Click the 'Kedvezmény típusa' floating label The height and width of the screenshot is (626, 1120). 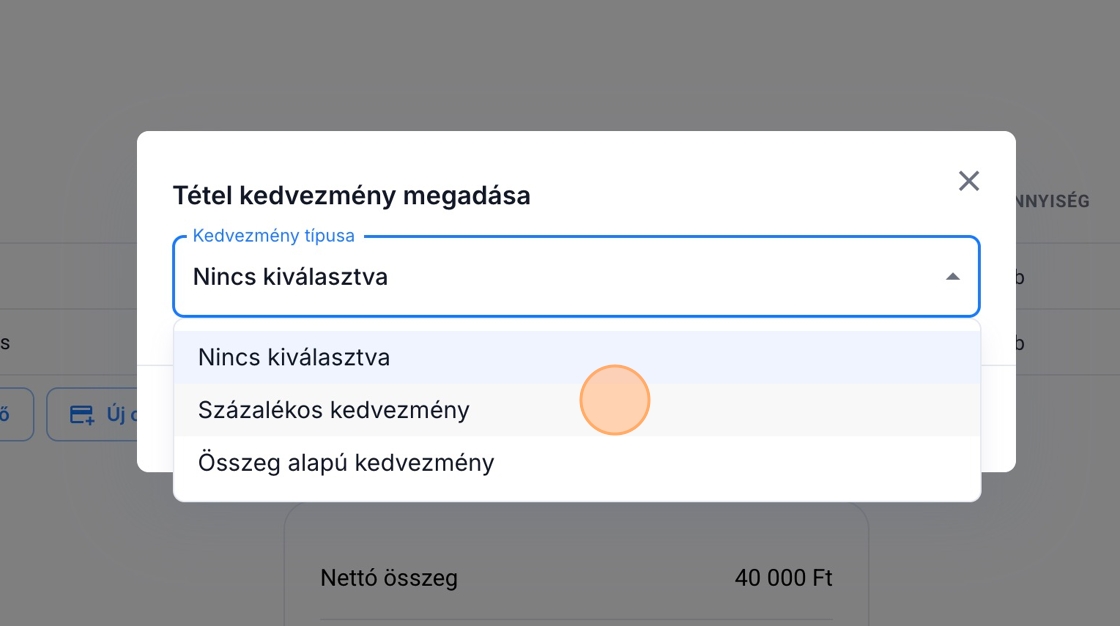click(x=273, y=236)
